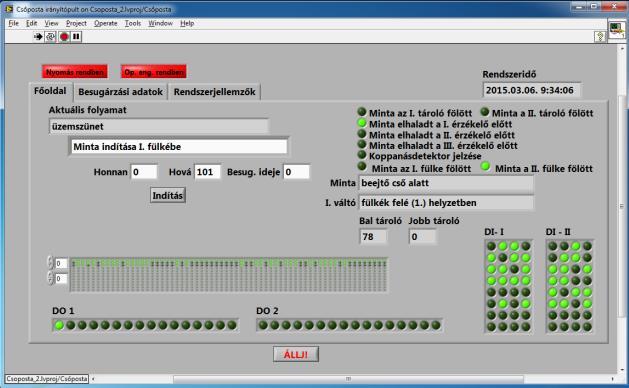Click LED for Minta elhaladt a III. érzékelő előtt

click(x=362, y=144)
